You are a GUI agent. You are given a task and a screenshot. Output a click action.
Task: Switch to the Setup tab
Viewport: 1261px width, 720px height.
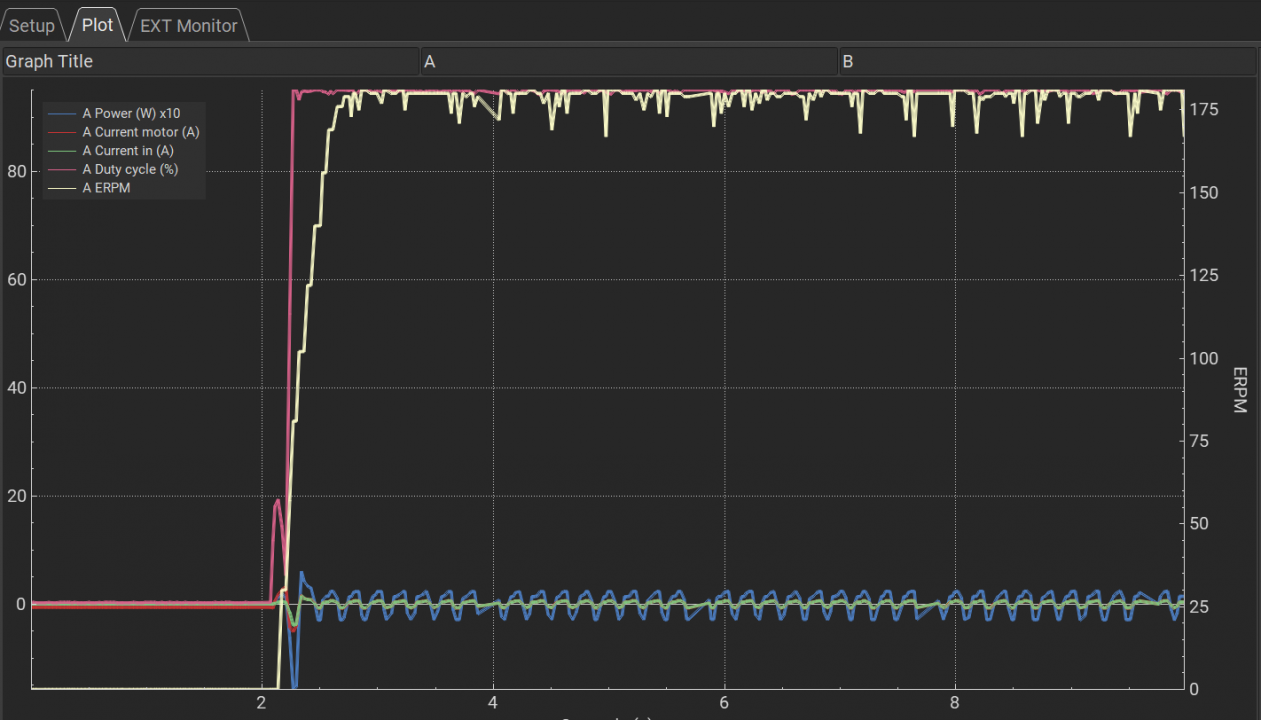point(32,25)
